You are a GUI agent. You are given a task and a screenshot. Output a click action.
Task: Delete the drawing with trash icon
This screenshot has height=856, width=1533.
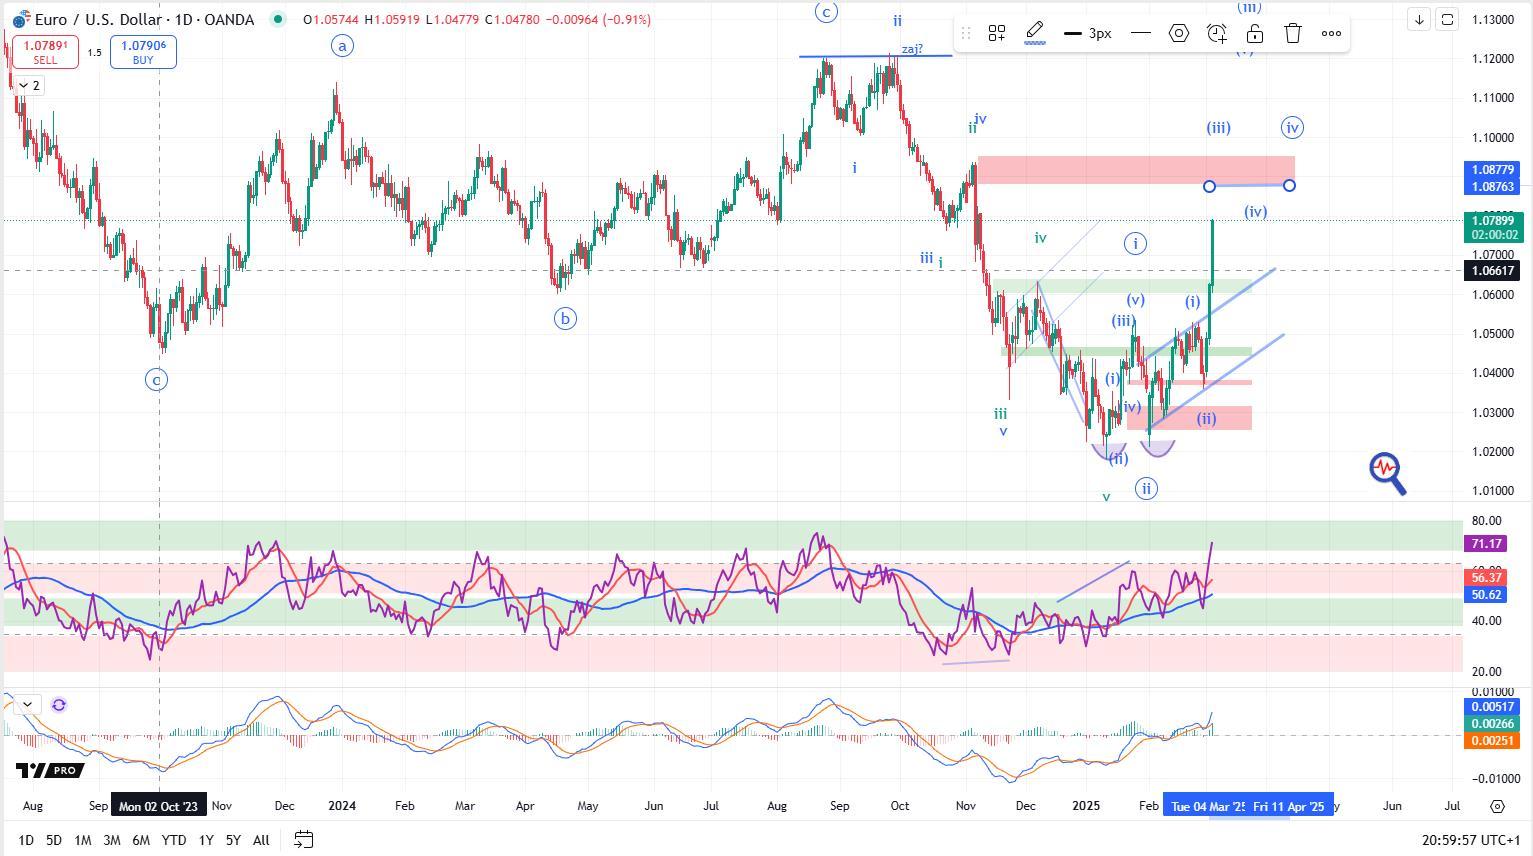pos(1293,33)
